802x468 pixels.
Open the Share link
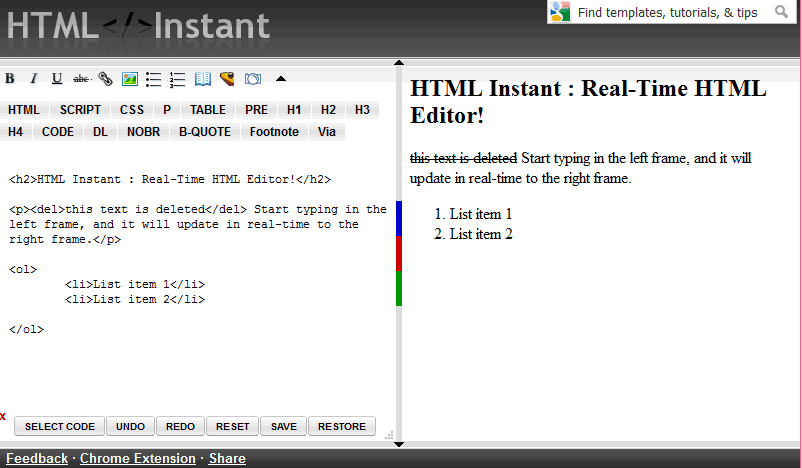click(227, 459)
